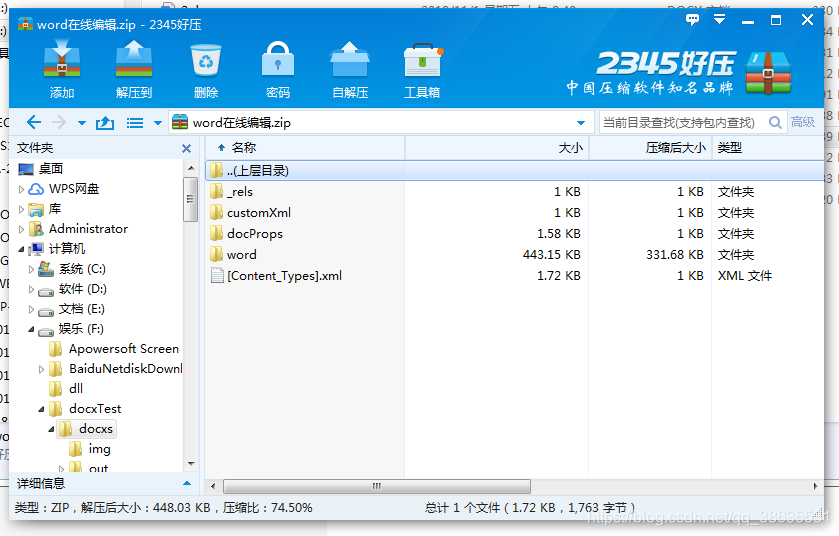The width and height of the screenshot is (839, 536).
Task: Click the search input field
Action: coord(682,122)
